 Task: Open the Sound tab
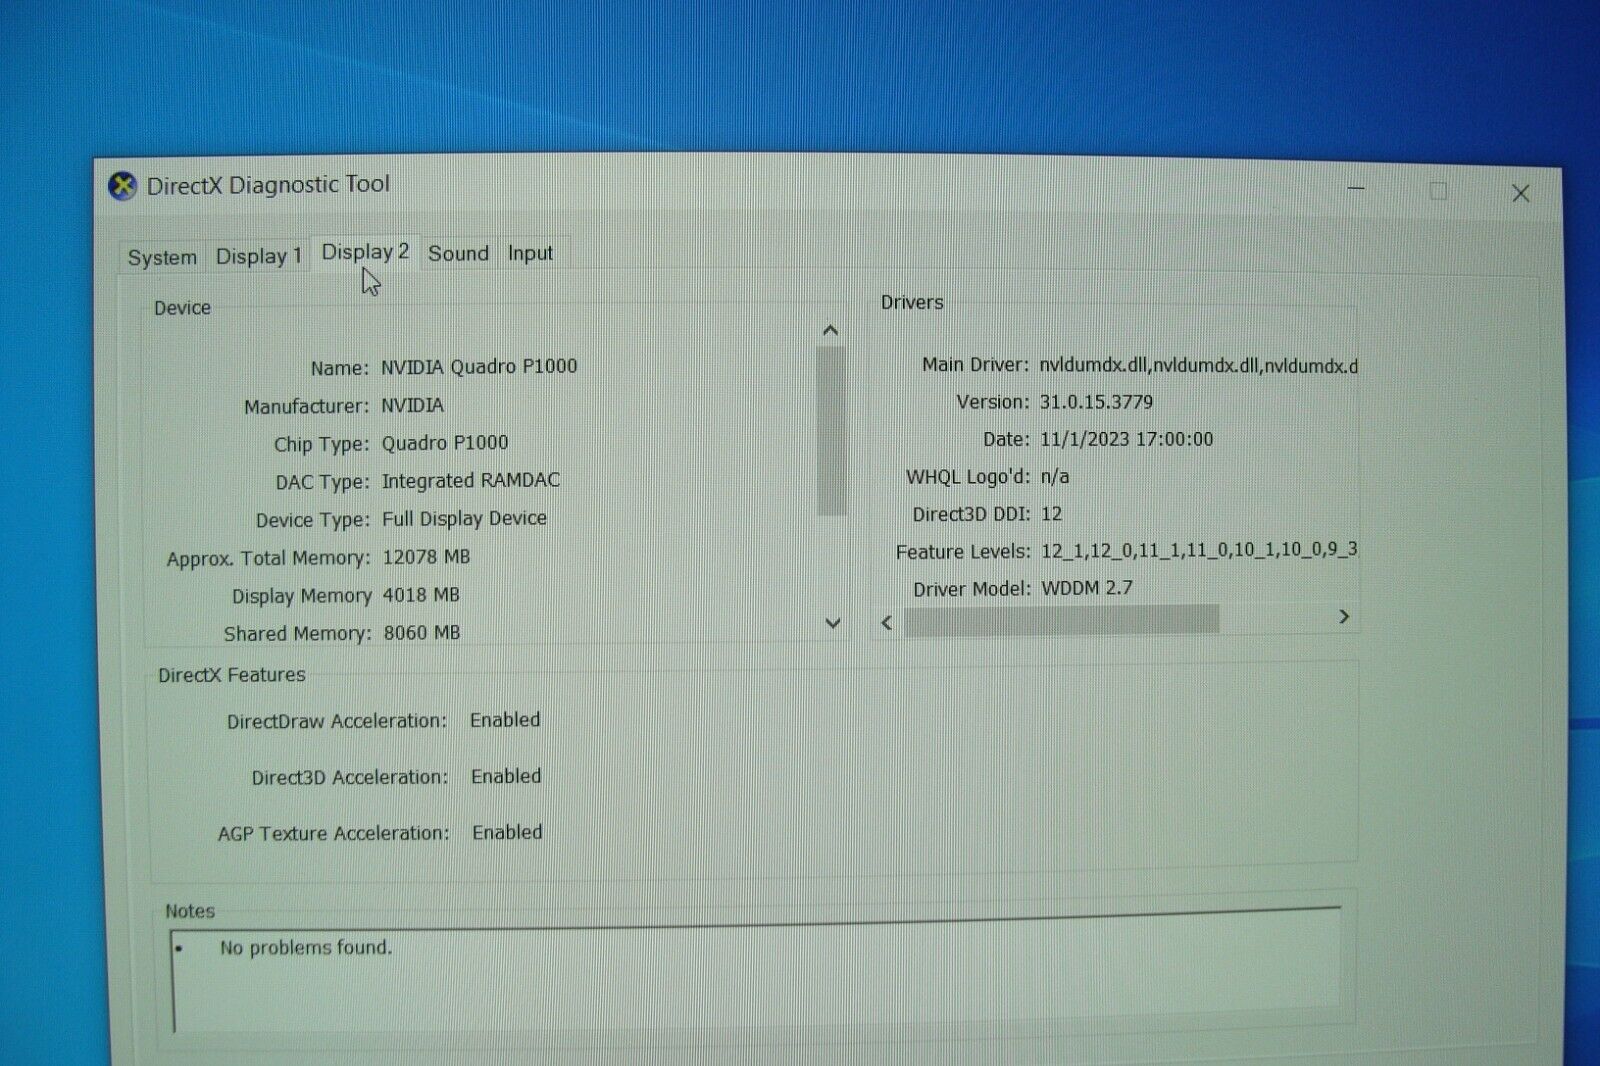point(458,253)
